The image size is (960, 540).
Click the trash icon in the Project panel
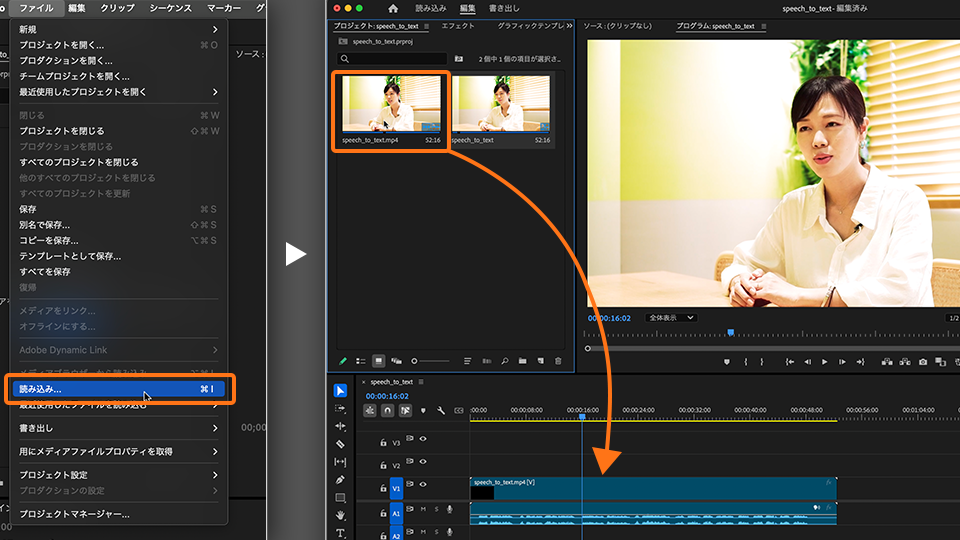click(558, 360)
